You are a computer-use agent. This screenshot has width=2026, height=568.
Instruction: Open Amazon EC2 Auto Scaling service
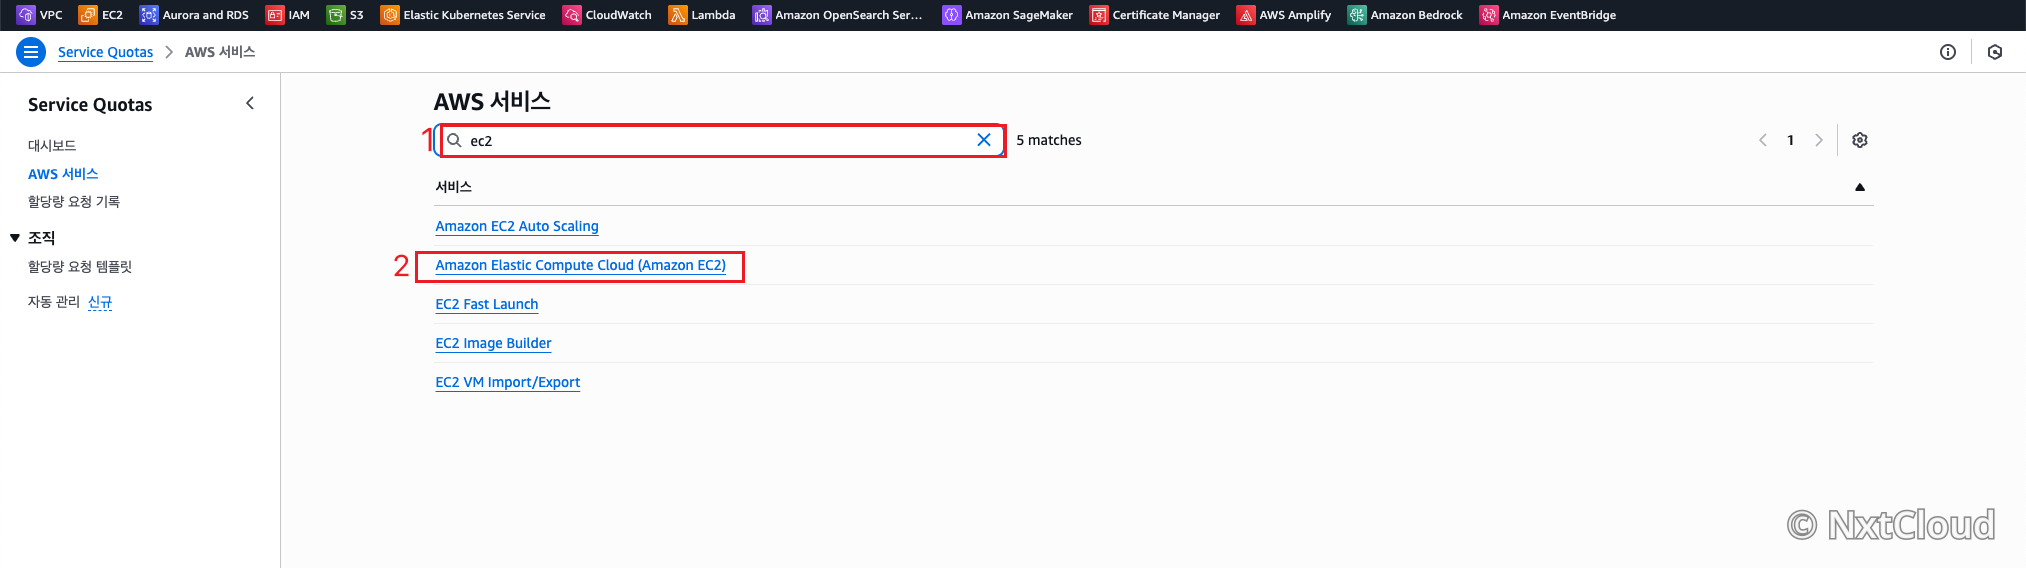[x=517, y=226]
